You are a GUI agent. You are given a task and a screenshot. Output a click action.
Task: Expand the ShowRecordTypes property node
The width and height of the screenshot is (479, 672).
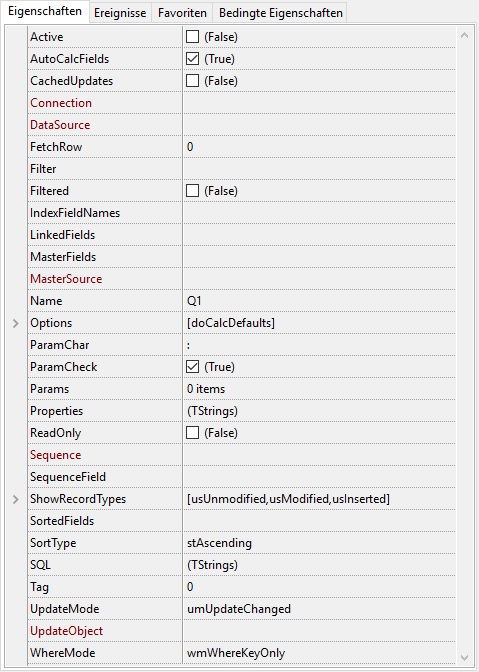point(16,499)
